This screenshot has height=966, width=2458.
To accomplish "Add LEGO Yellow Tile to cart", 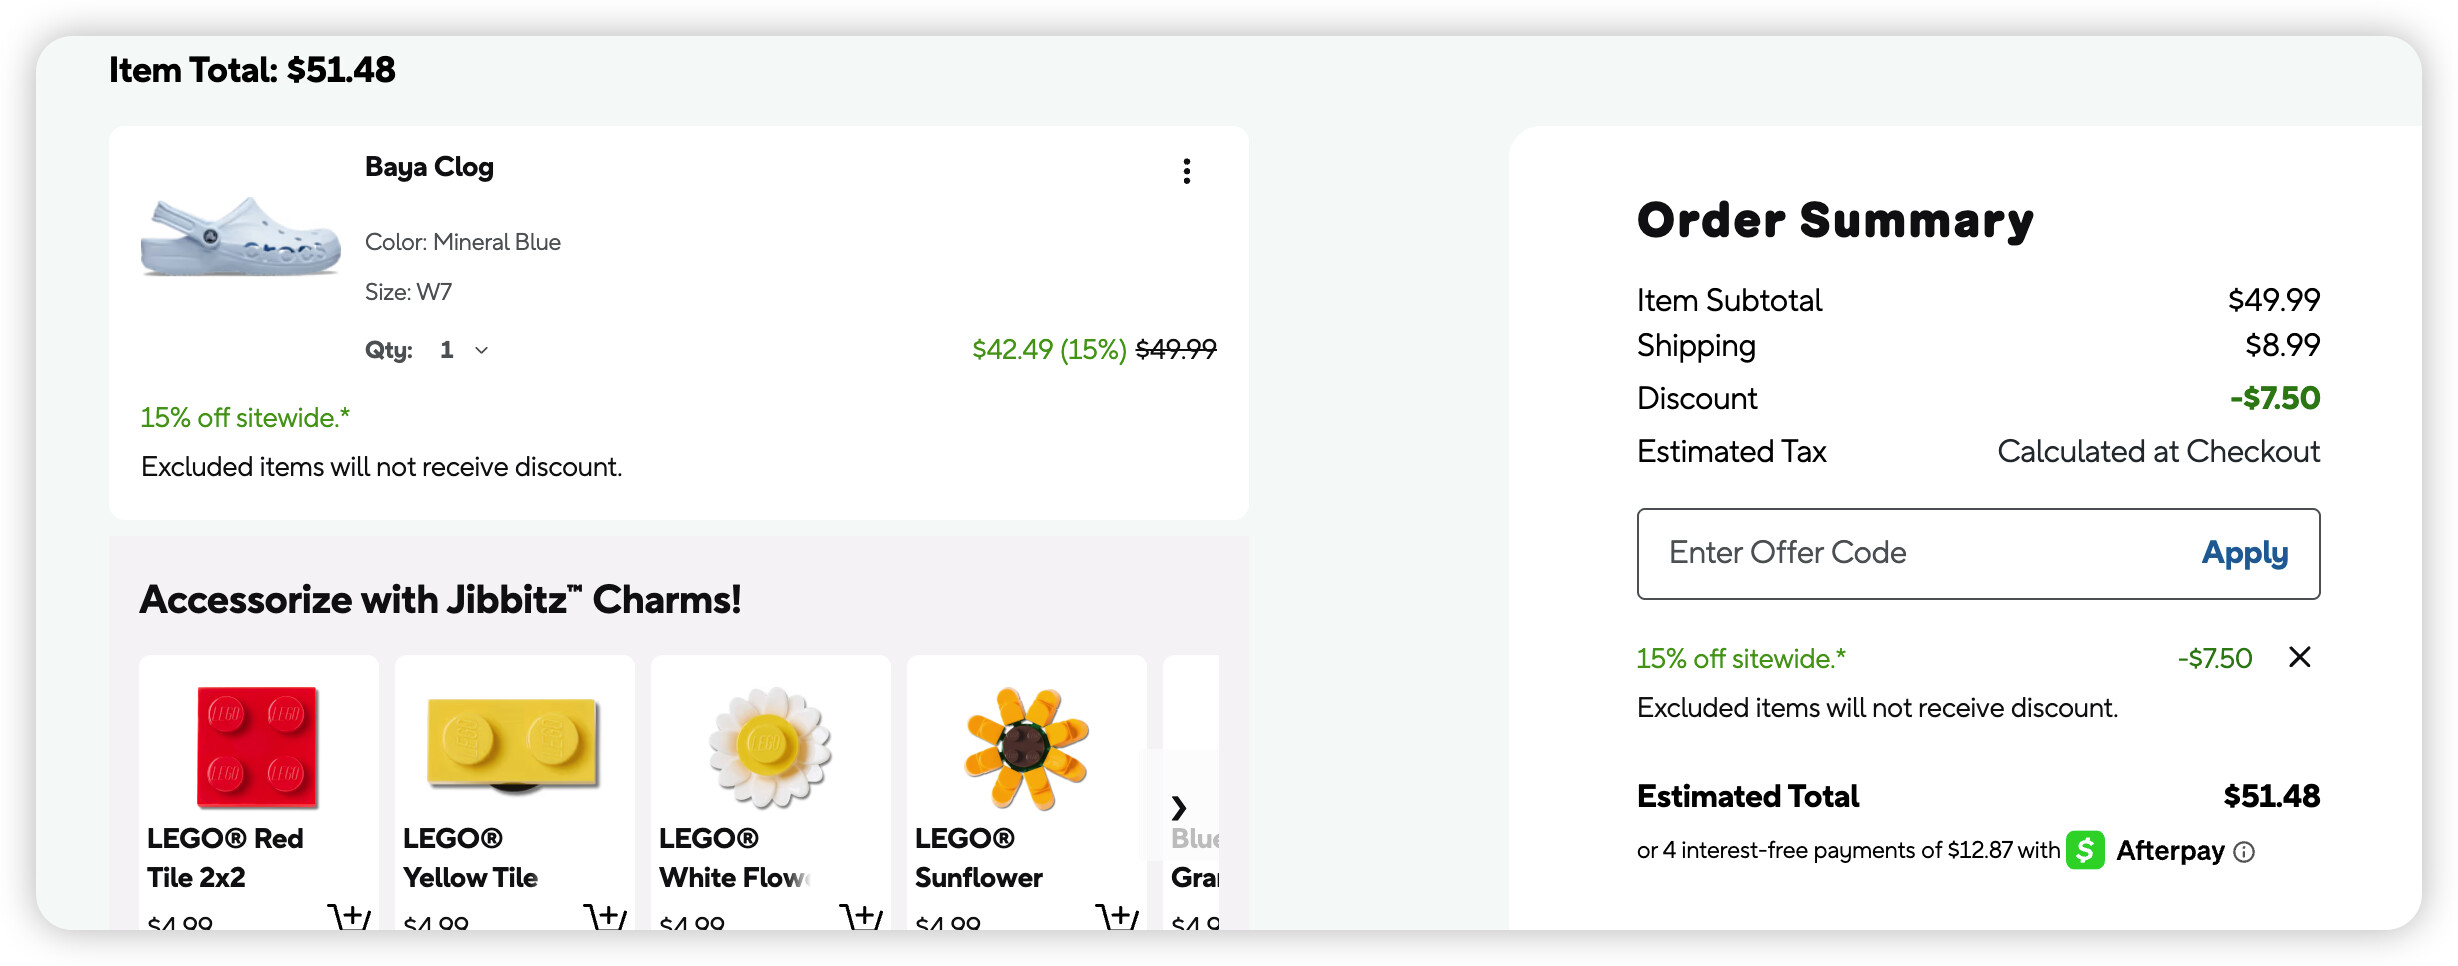I will [604, 915].
